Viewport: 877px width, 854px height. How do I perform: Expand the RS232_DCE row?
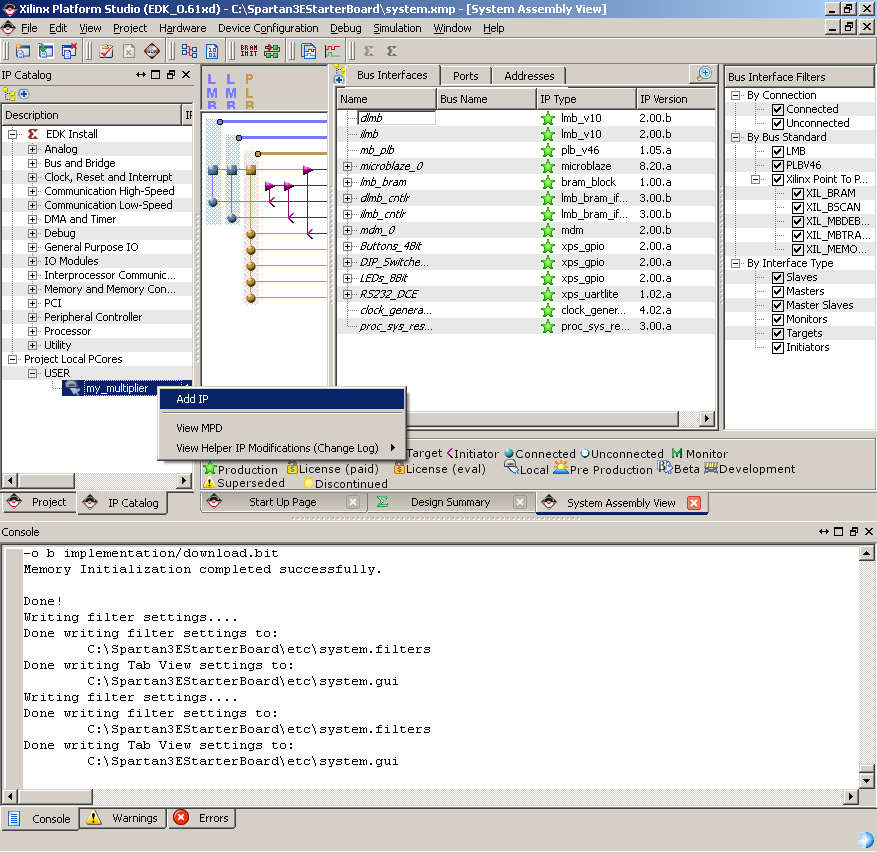tap(347, 294)
